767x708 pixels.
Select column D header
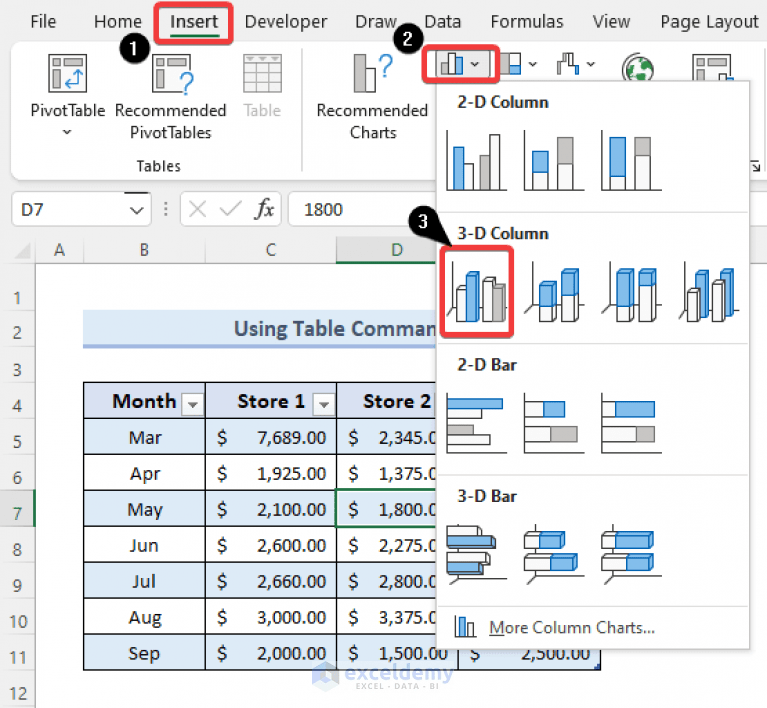[386, 250]
